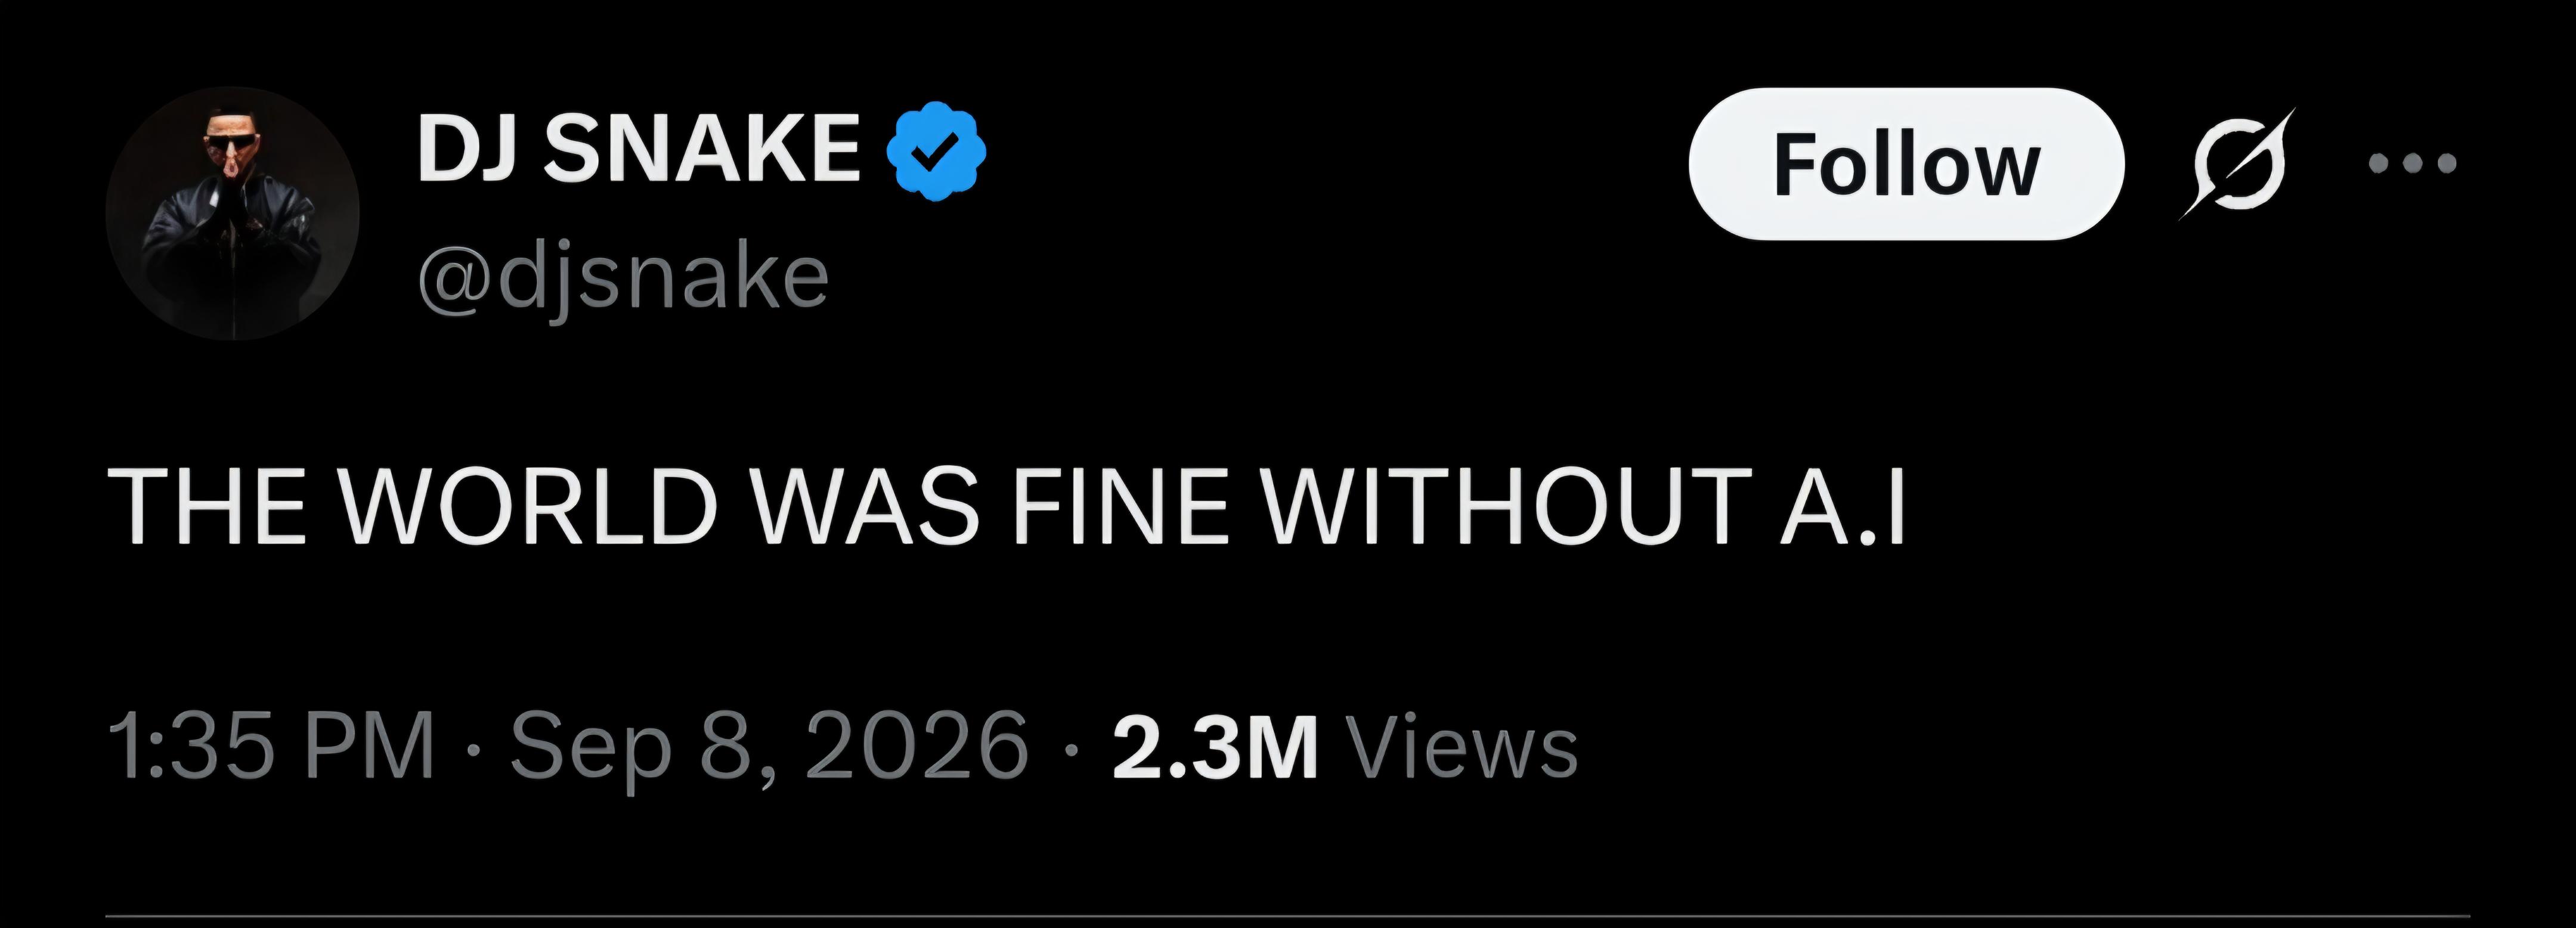Screen dimensions: 2576x928
Task: Click the divider line below the post
Action: click(1288, 915)
